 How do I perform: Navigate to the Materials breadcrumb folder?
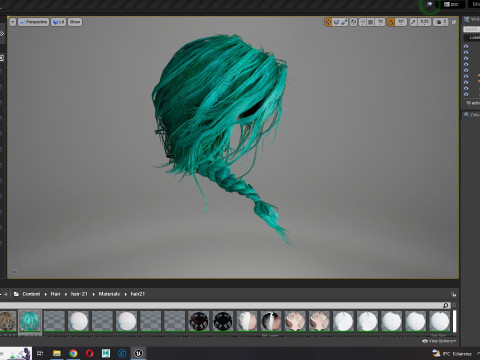coord(109,294)
